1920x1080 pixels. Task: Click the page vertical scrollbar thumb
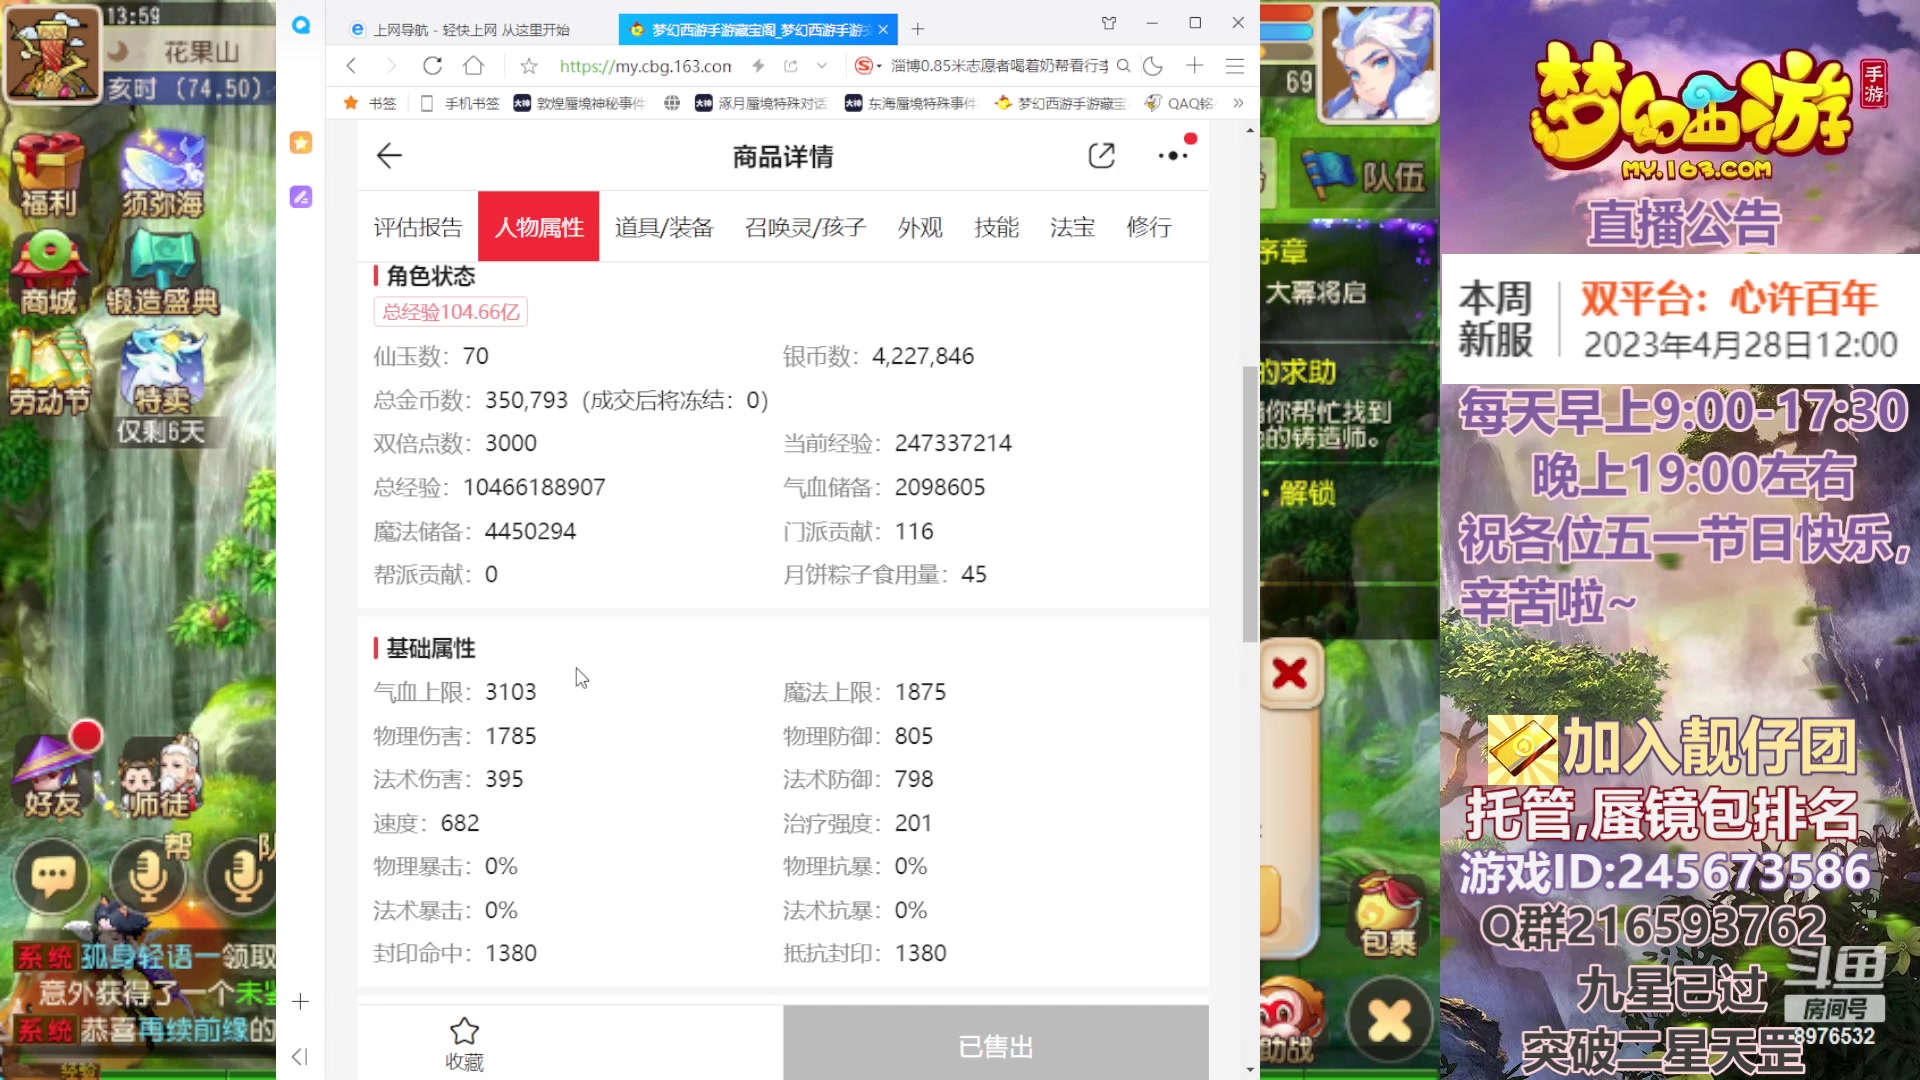pyautogui.click(x=1250, y=503)
